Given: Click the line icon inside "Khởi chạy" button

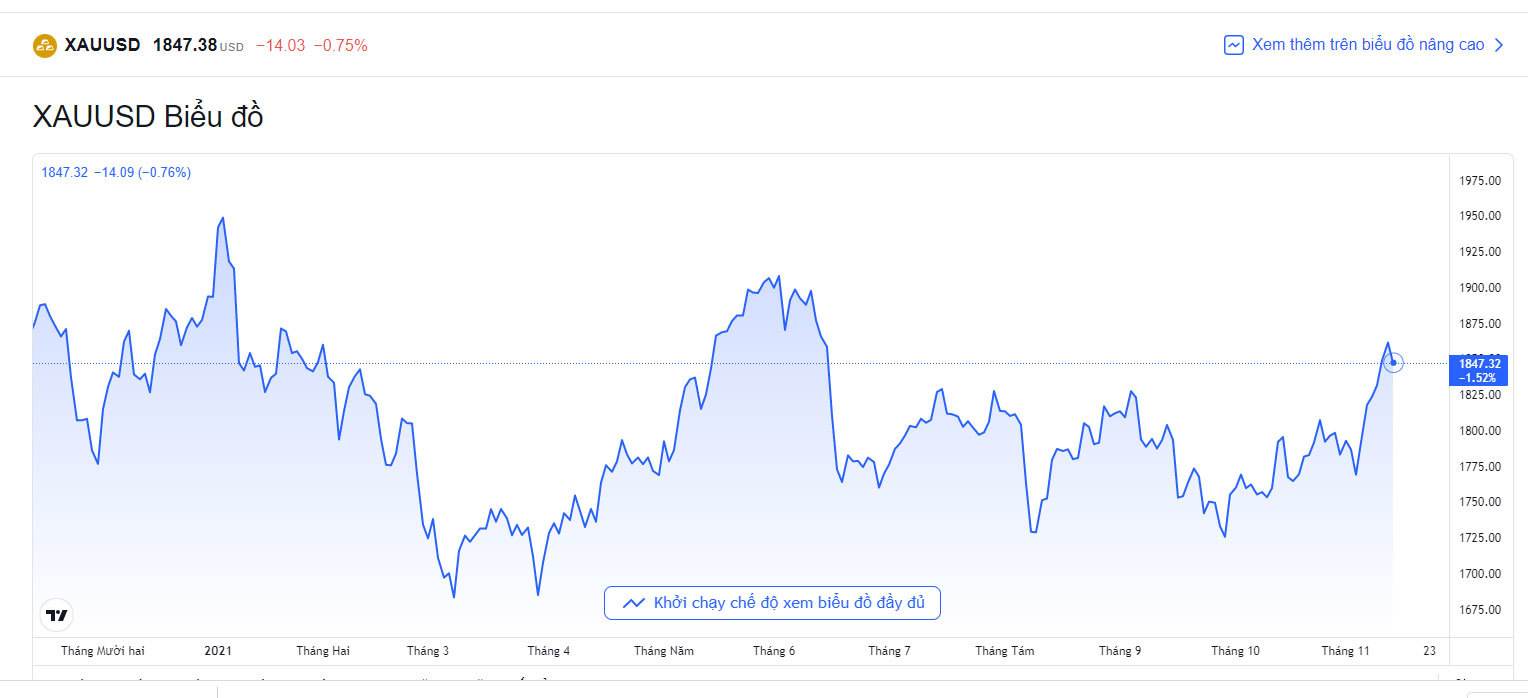Looking at the screenshot, I should pyautogui.click(x=633, y=603).
